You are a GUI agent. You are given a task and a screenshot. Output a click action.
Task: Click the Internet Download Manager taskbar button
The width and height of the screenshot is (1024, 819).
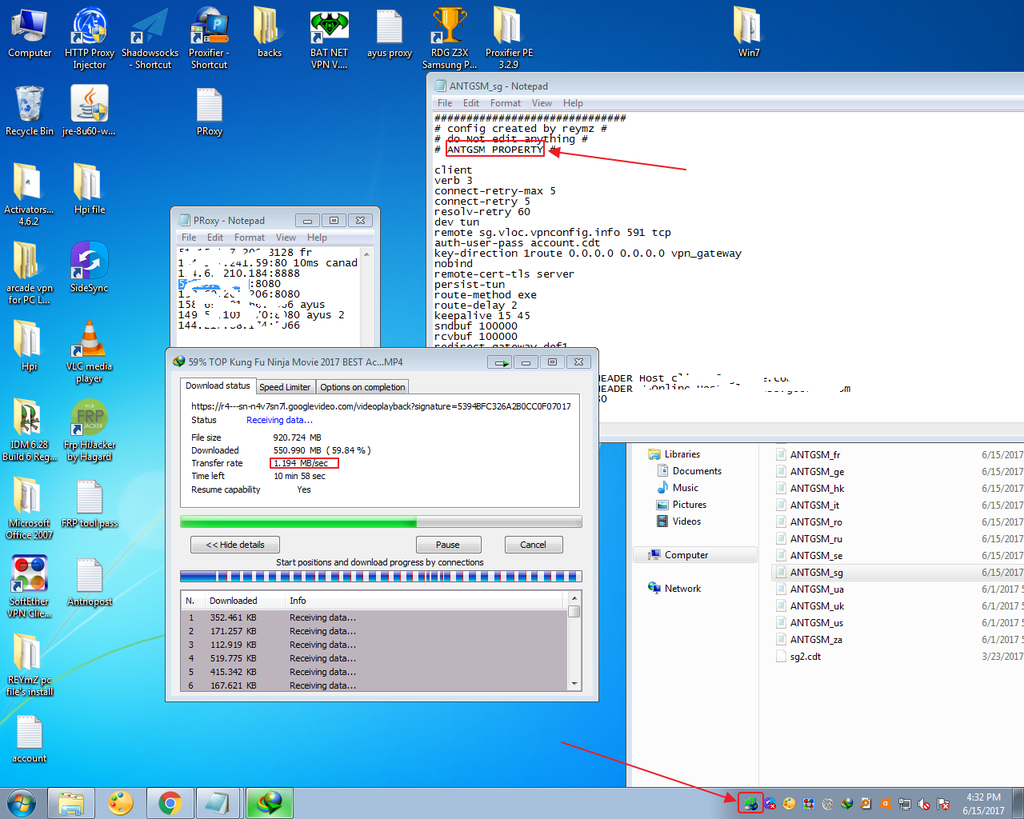coord(270,802)
